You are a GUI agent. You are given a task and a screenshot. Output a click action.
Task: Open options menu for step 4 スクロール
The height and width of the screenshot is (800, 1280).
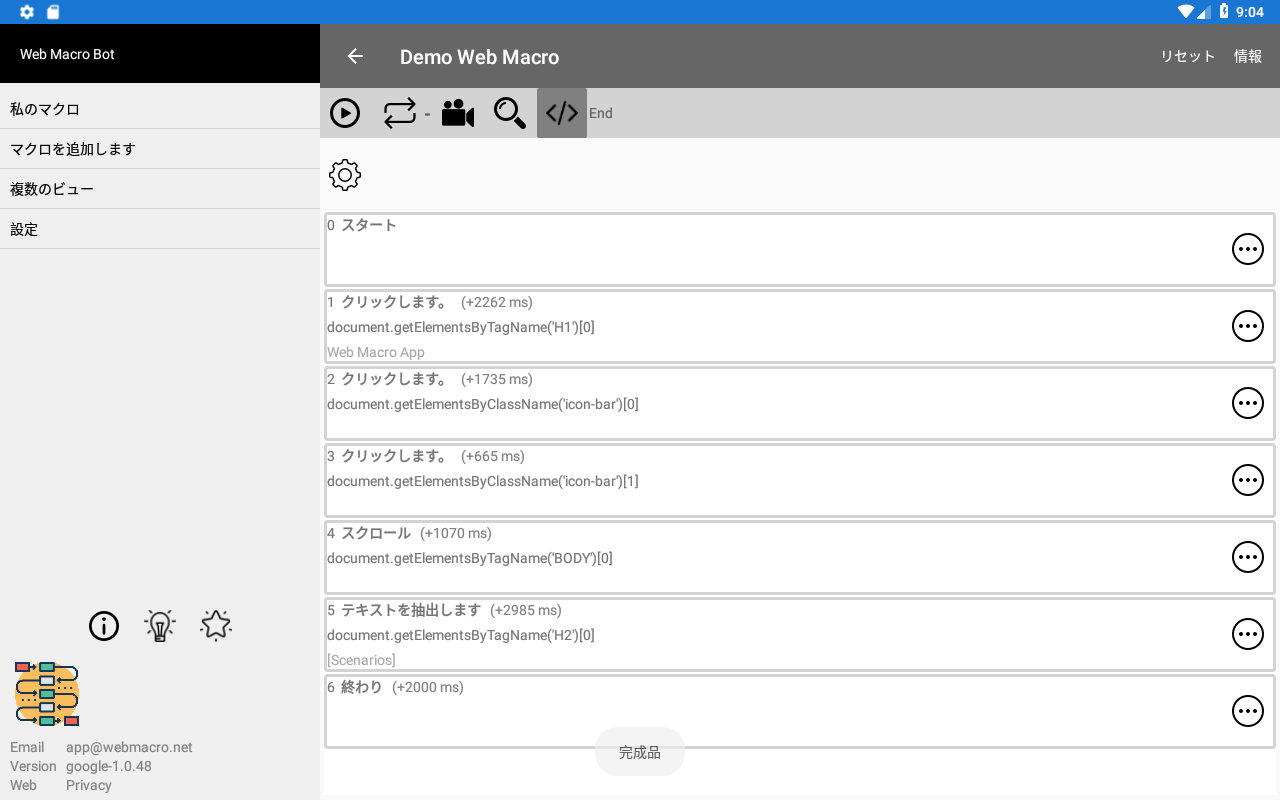click(1248, 557)
